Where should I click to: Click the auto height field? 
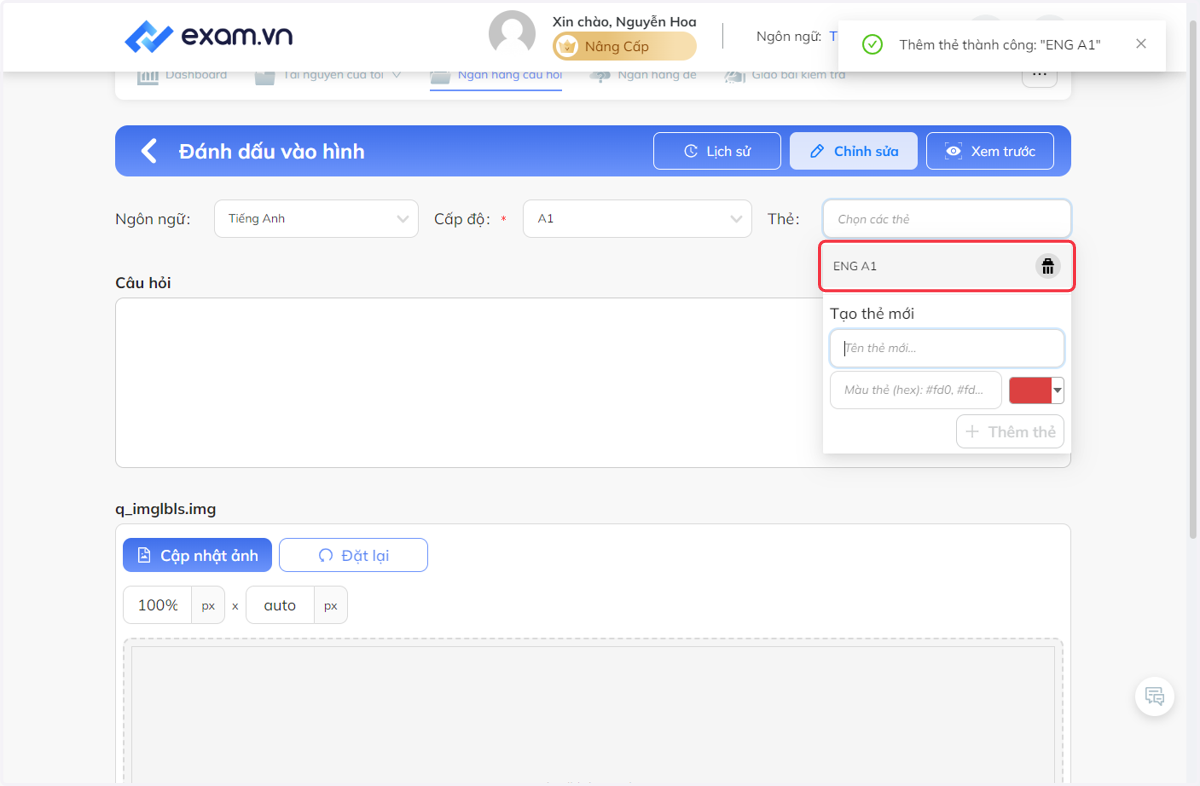click(280, 605)
